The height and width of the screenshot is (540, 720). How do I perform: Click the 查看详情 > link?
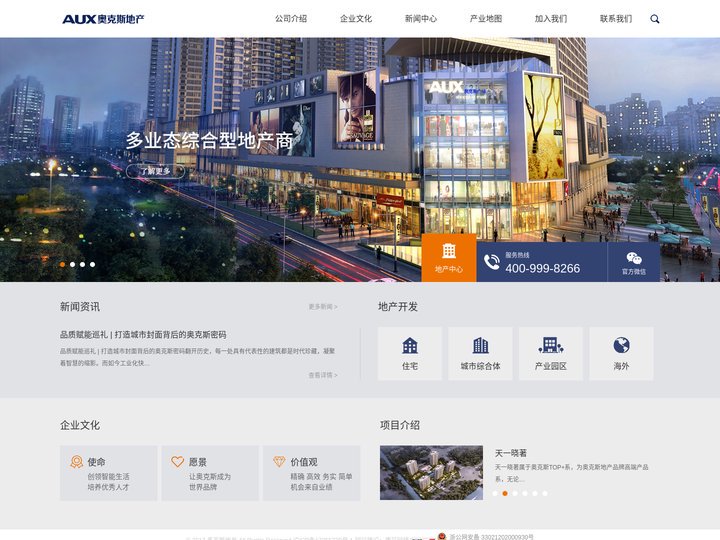323,375
